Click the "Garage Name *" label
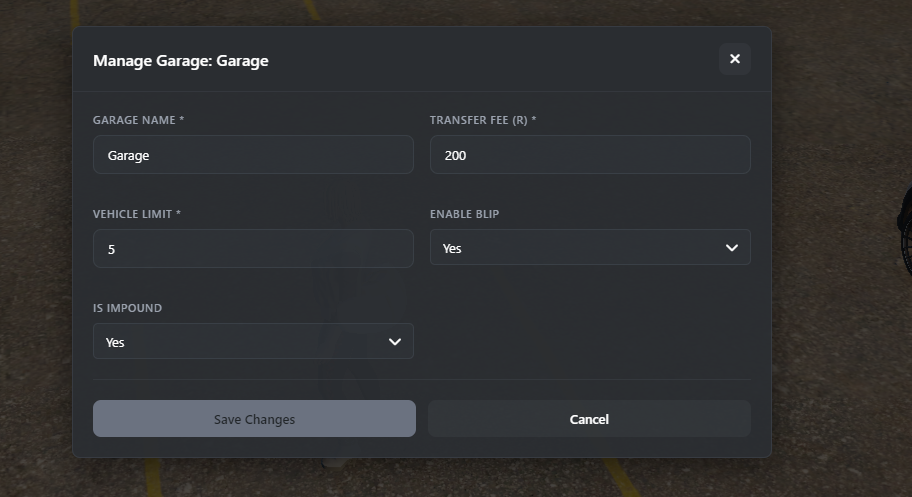Screen dimensions: 912x497 [139, 120]
